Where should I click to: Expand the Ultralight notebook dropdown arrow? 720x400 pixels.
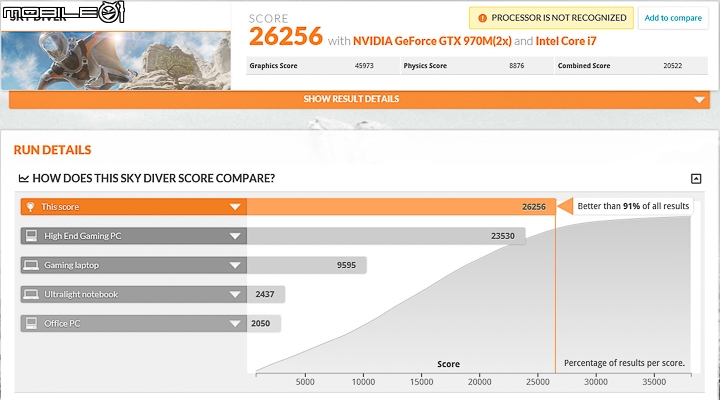tap(235, 294)
